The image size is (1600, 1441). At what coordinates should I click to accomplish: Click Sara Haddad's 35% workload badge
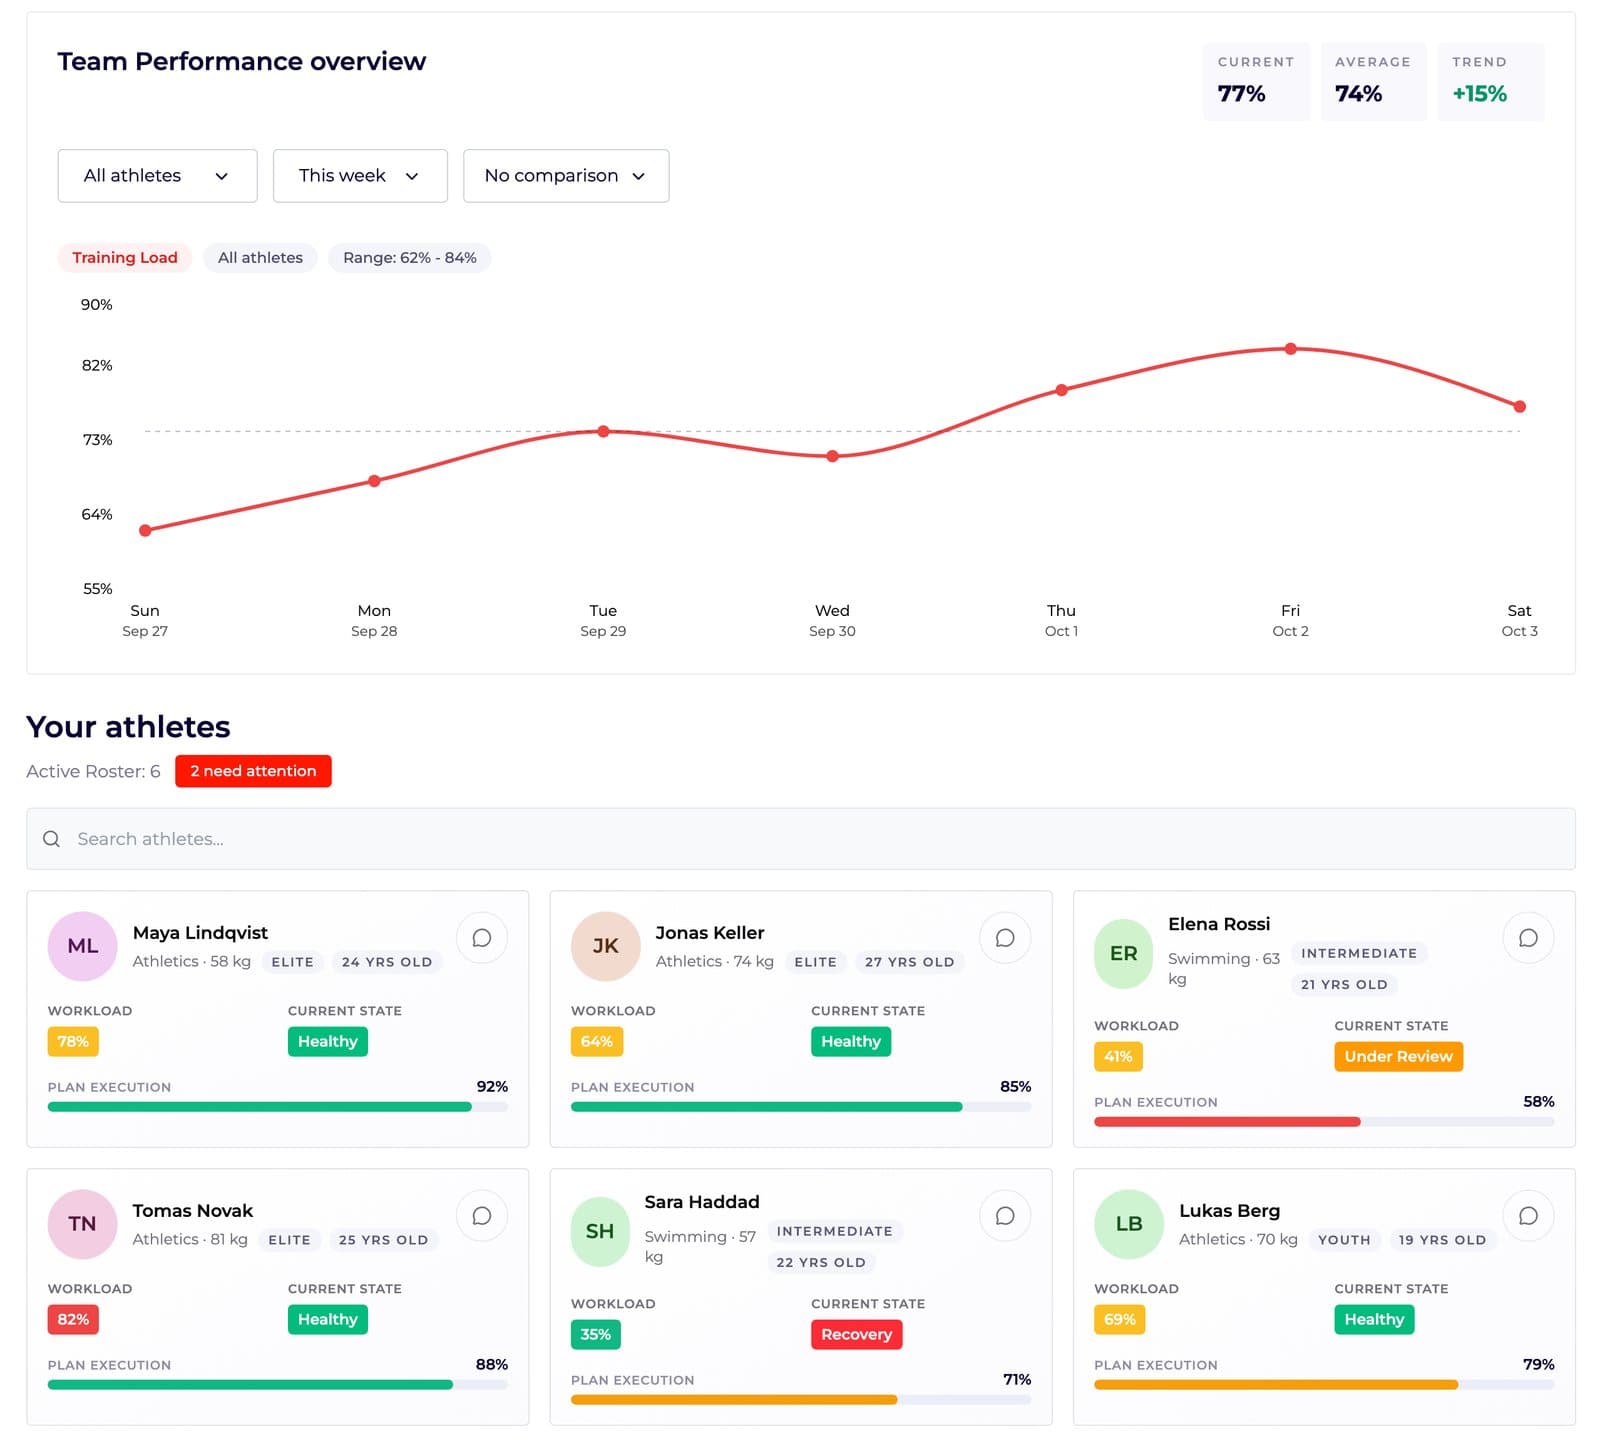[596, 1335]
